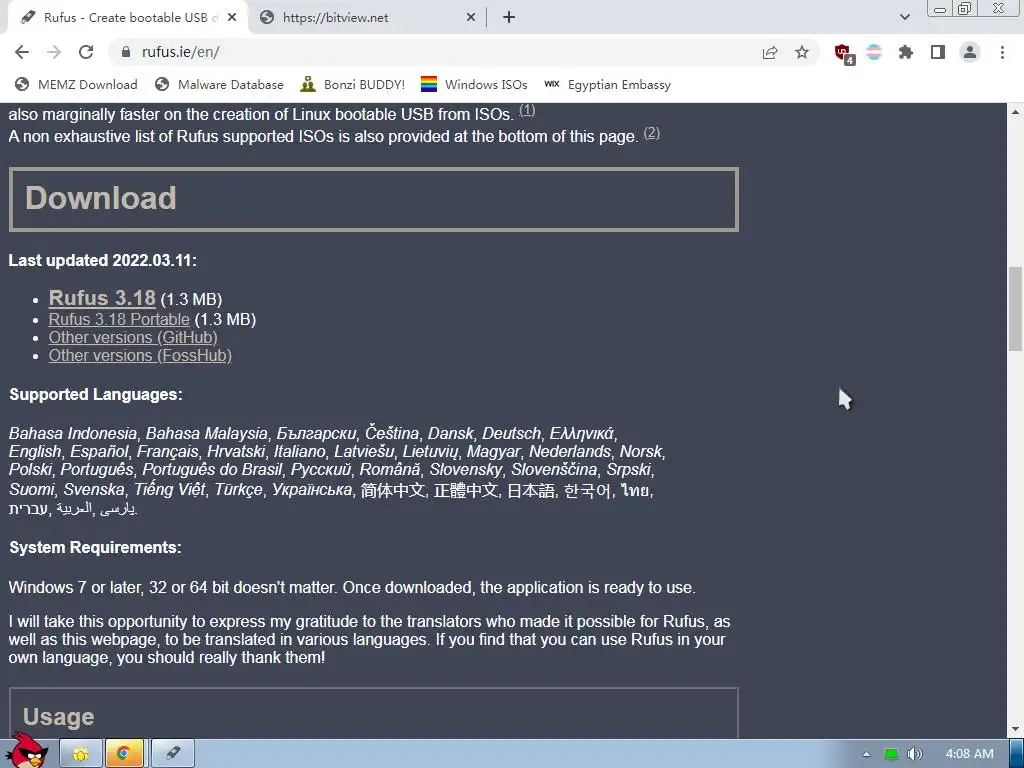Open the file explorer taskbar icon

[x=81, y=754]
